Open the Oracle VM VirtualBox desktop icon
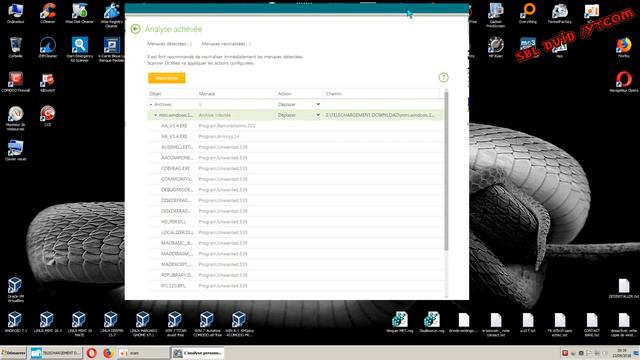The width and height of the screenshot is (640, 360). [16, 289]
